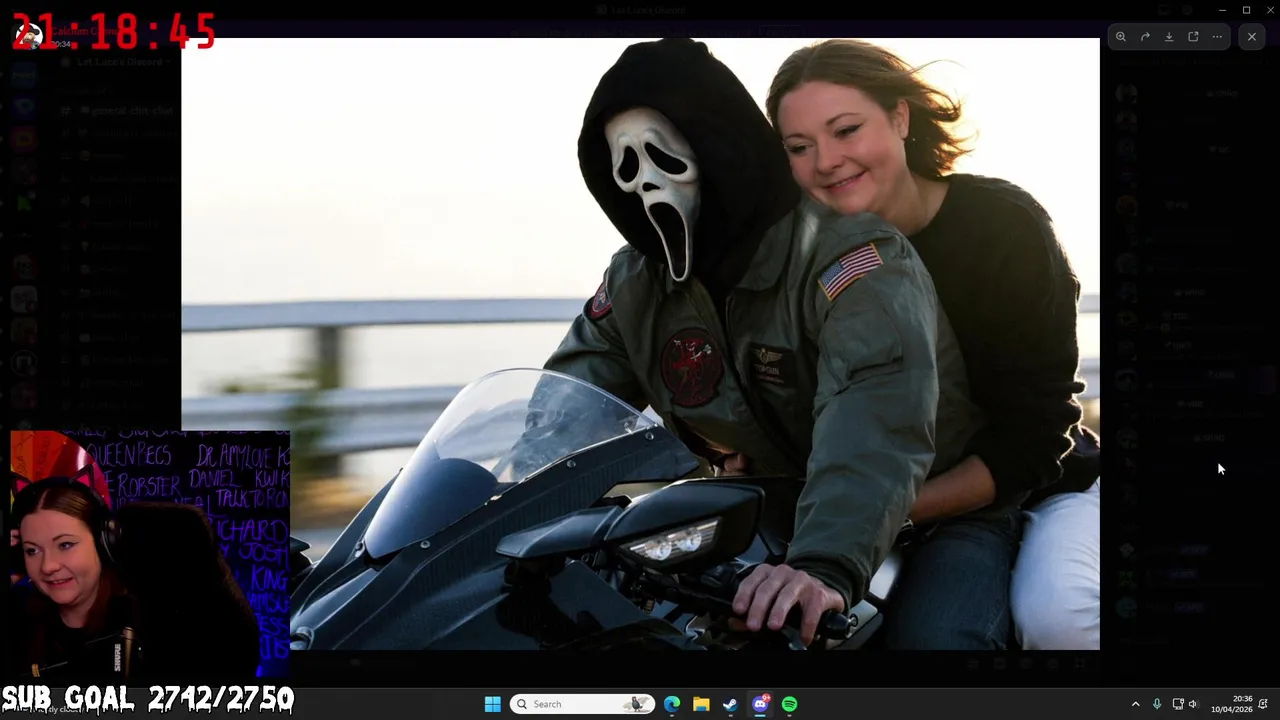Open File Explorer from the taskbar
This screenshot has width=1280, height=720.
pyautogui.click(x=701, y=704)
